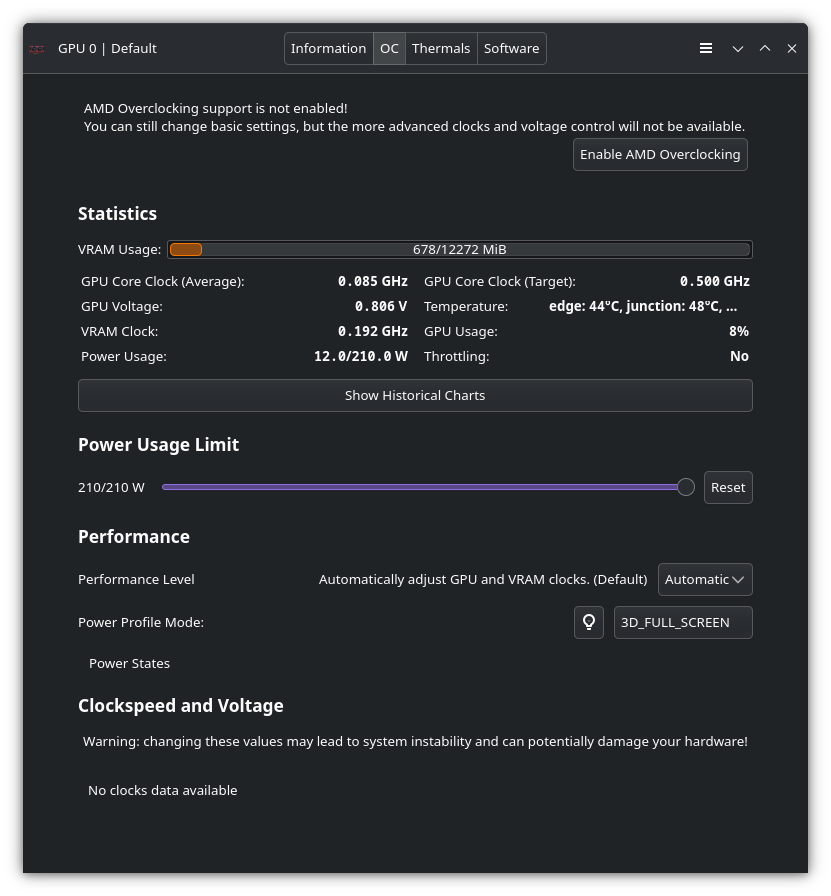Open the GPU 0 | Default profile selector
Viewport: 831px width, 896px height.
(107, 48)
